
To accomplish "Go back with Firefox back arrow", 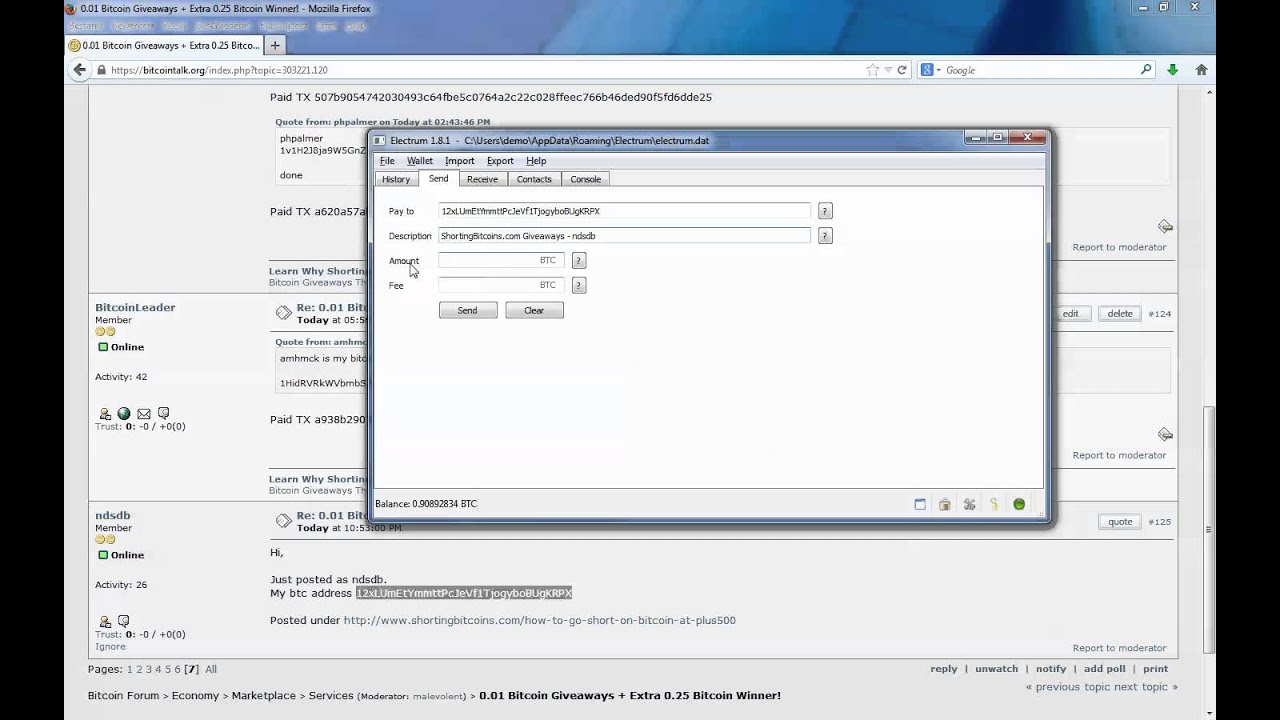I will (79, 70).
